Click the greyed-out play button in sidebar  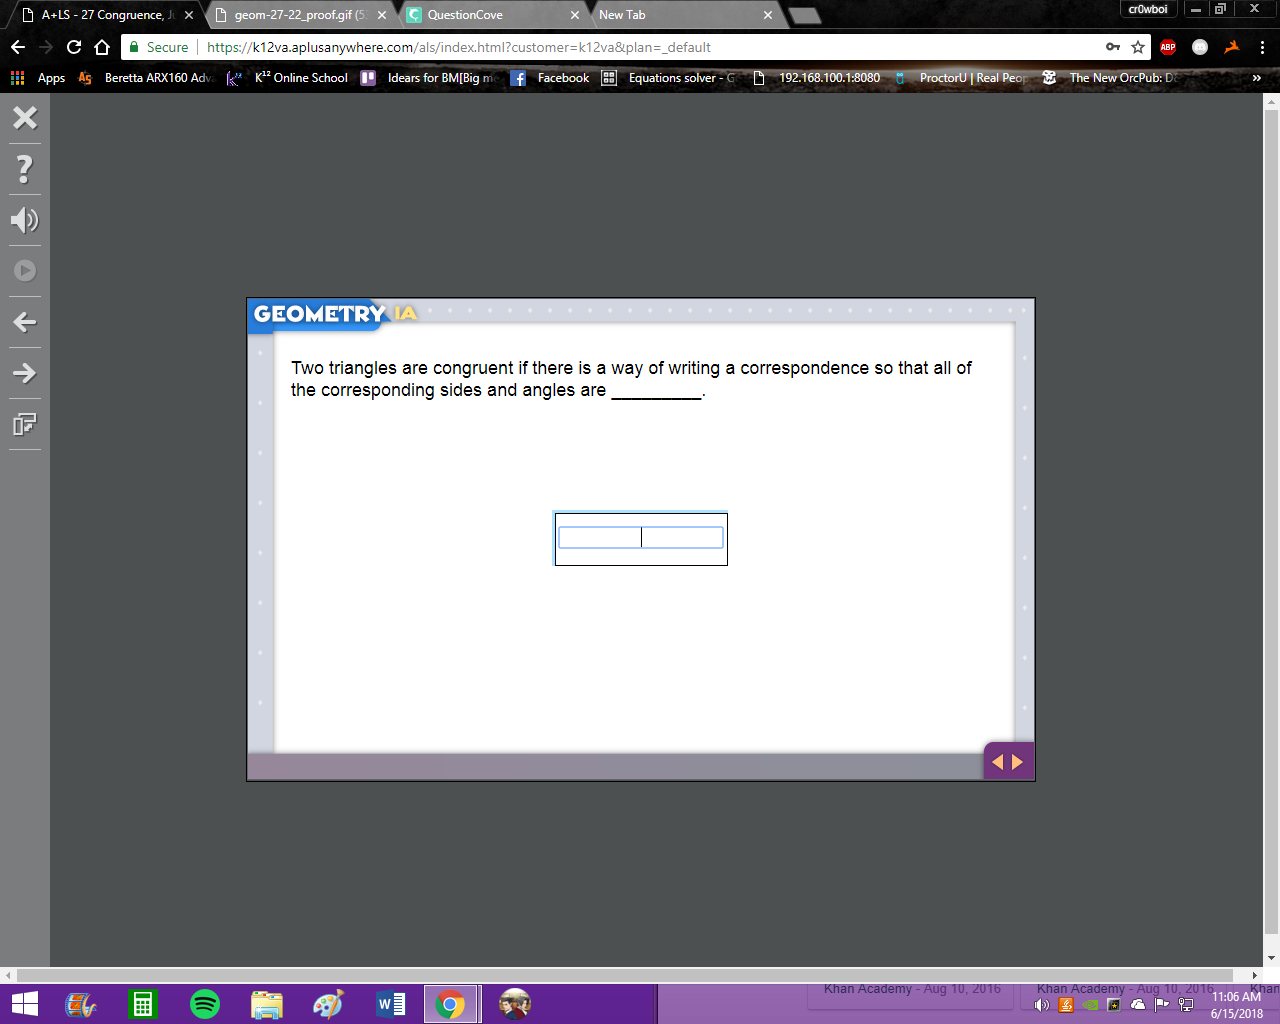tap(25, 271)
